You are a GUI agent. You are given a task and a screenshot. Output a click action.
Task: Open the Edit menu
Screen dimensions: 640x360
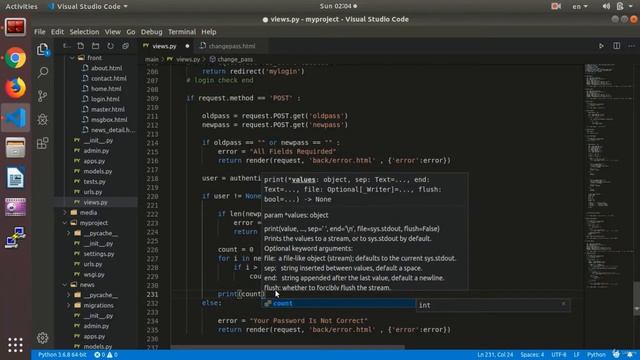point(57,32)
